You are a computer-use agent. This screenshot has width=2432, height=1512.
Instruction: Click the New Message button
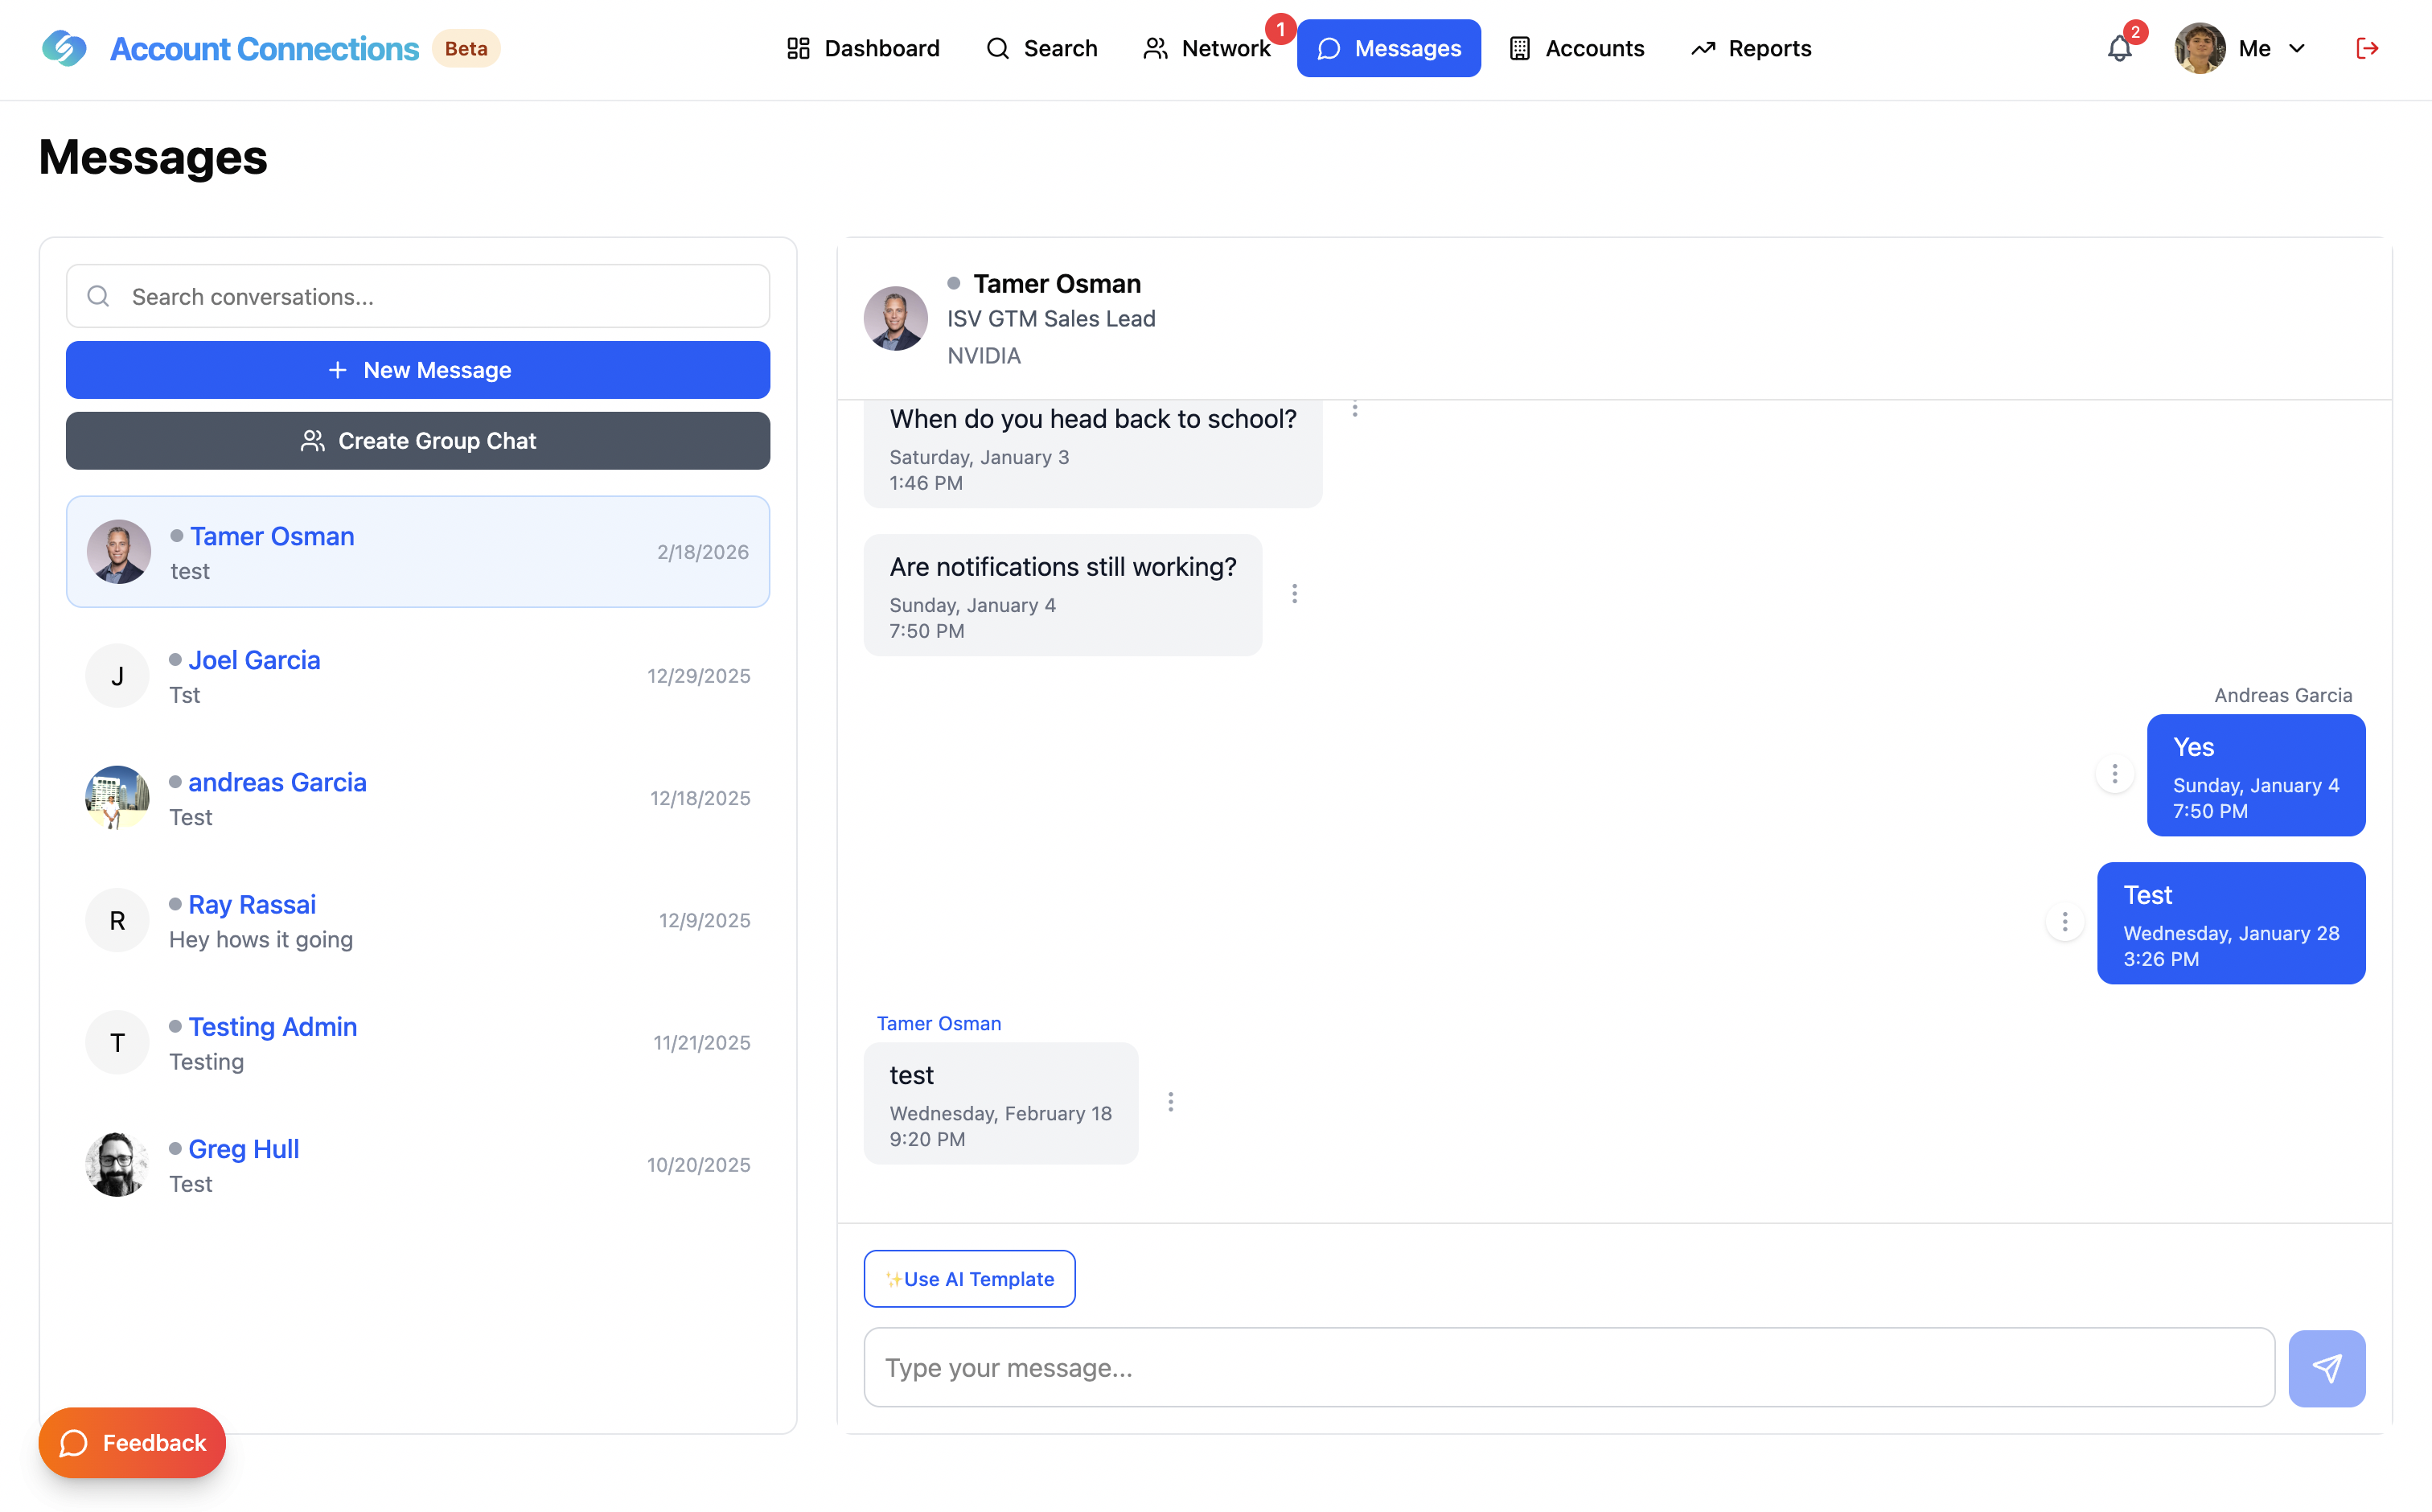pyautogui.click(x=418, y=370)
